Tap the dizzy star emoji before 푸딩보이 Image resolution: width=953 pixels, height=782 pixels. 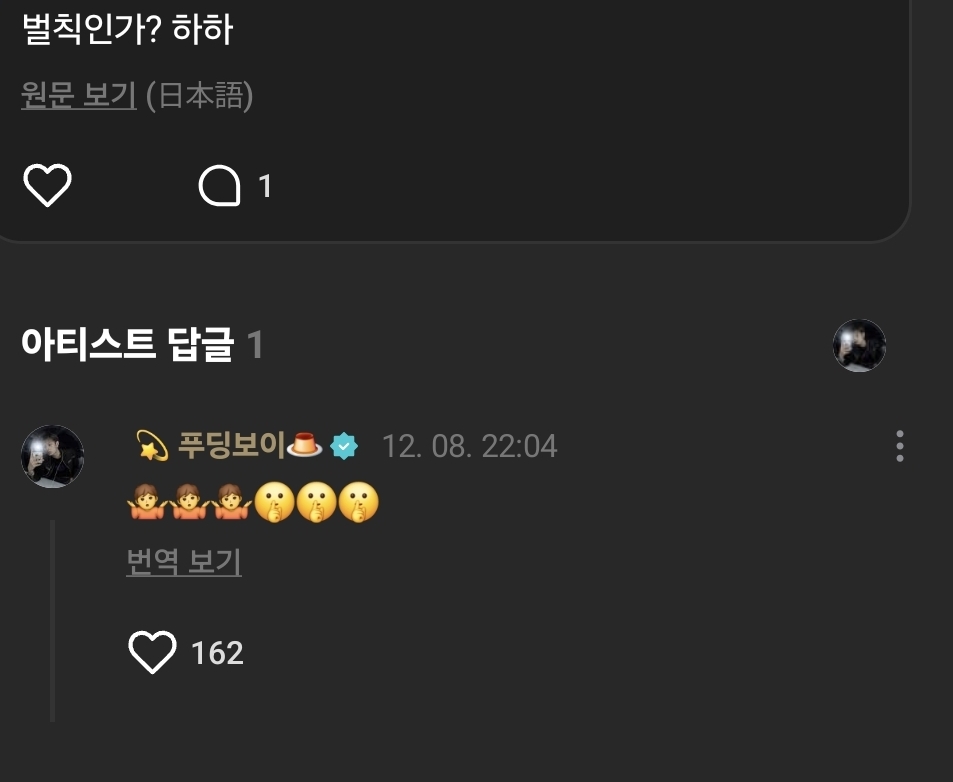pyautogui.click(x=152, y=445)
